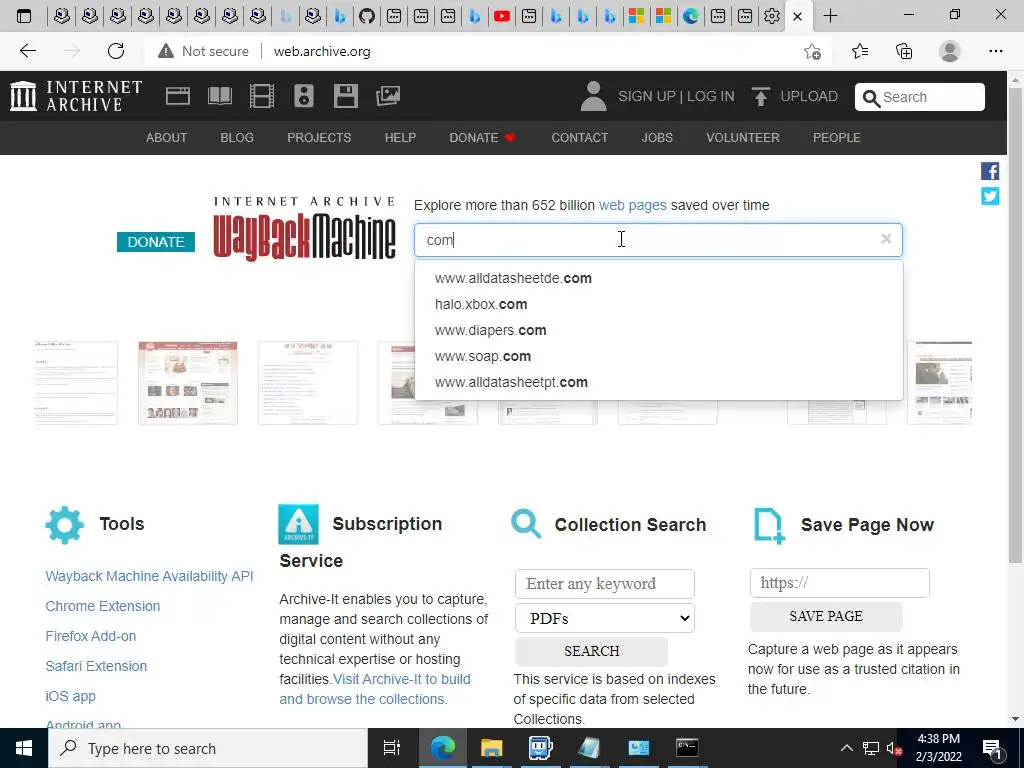The height and width of the screenshot is (768, 1024).
Task: Click the Save Page Now document icon
Action: tap(769, 526)
